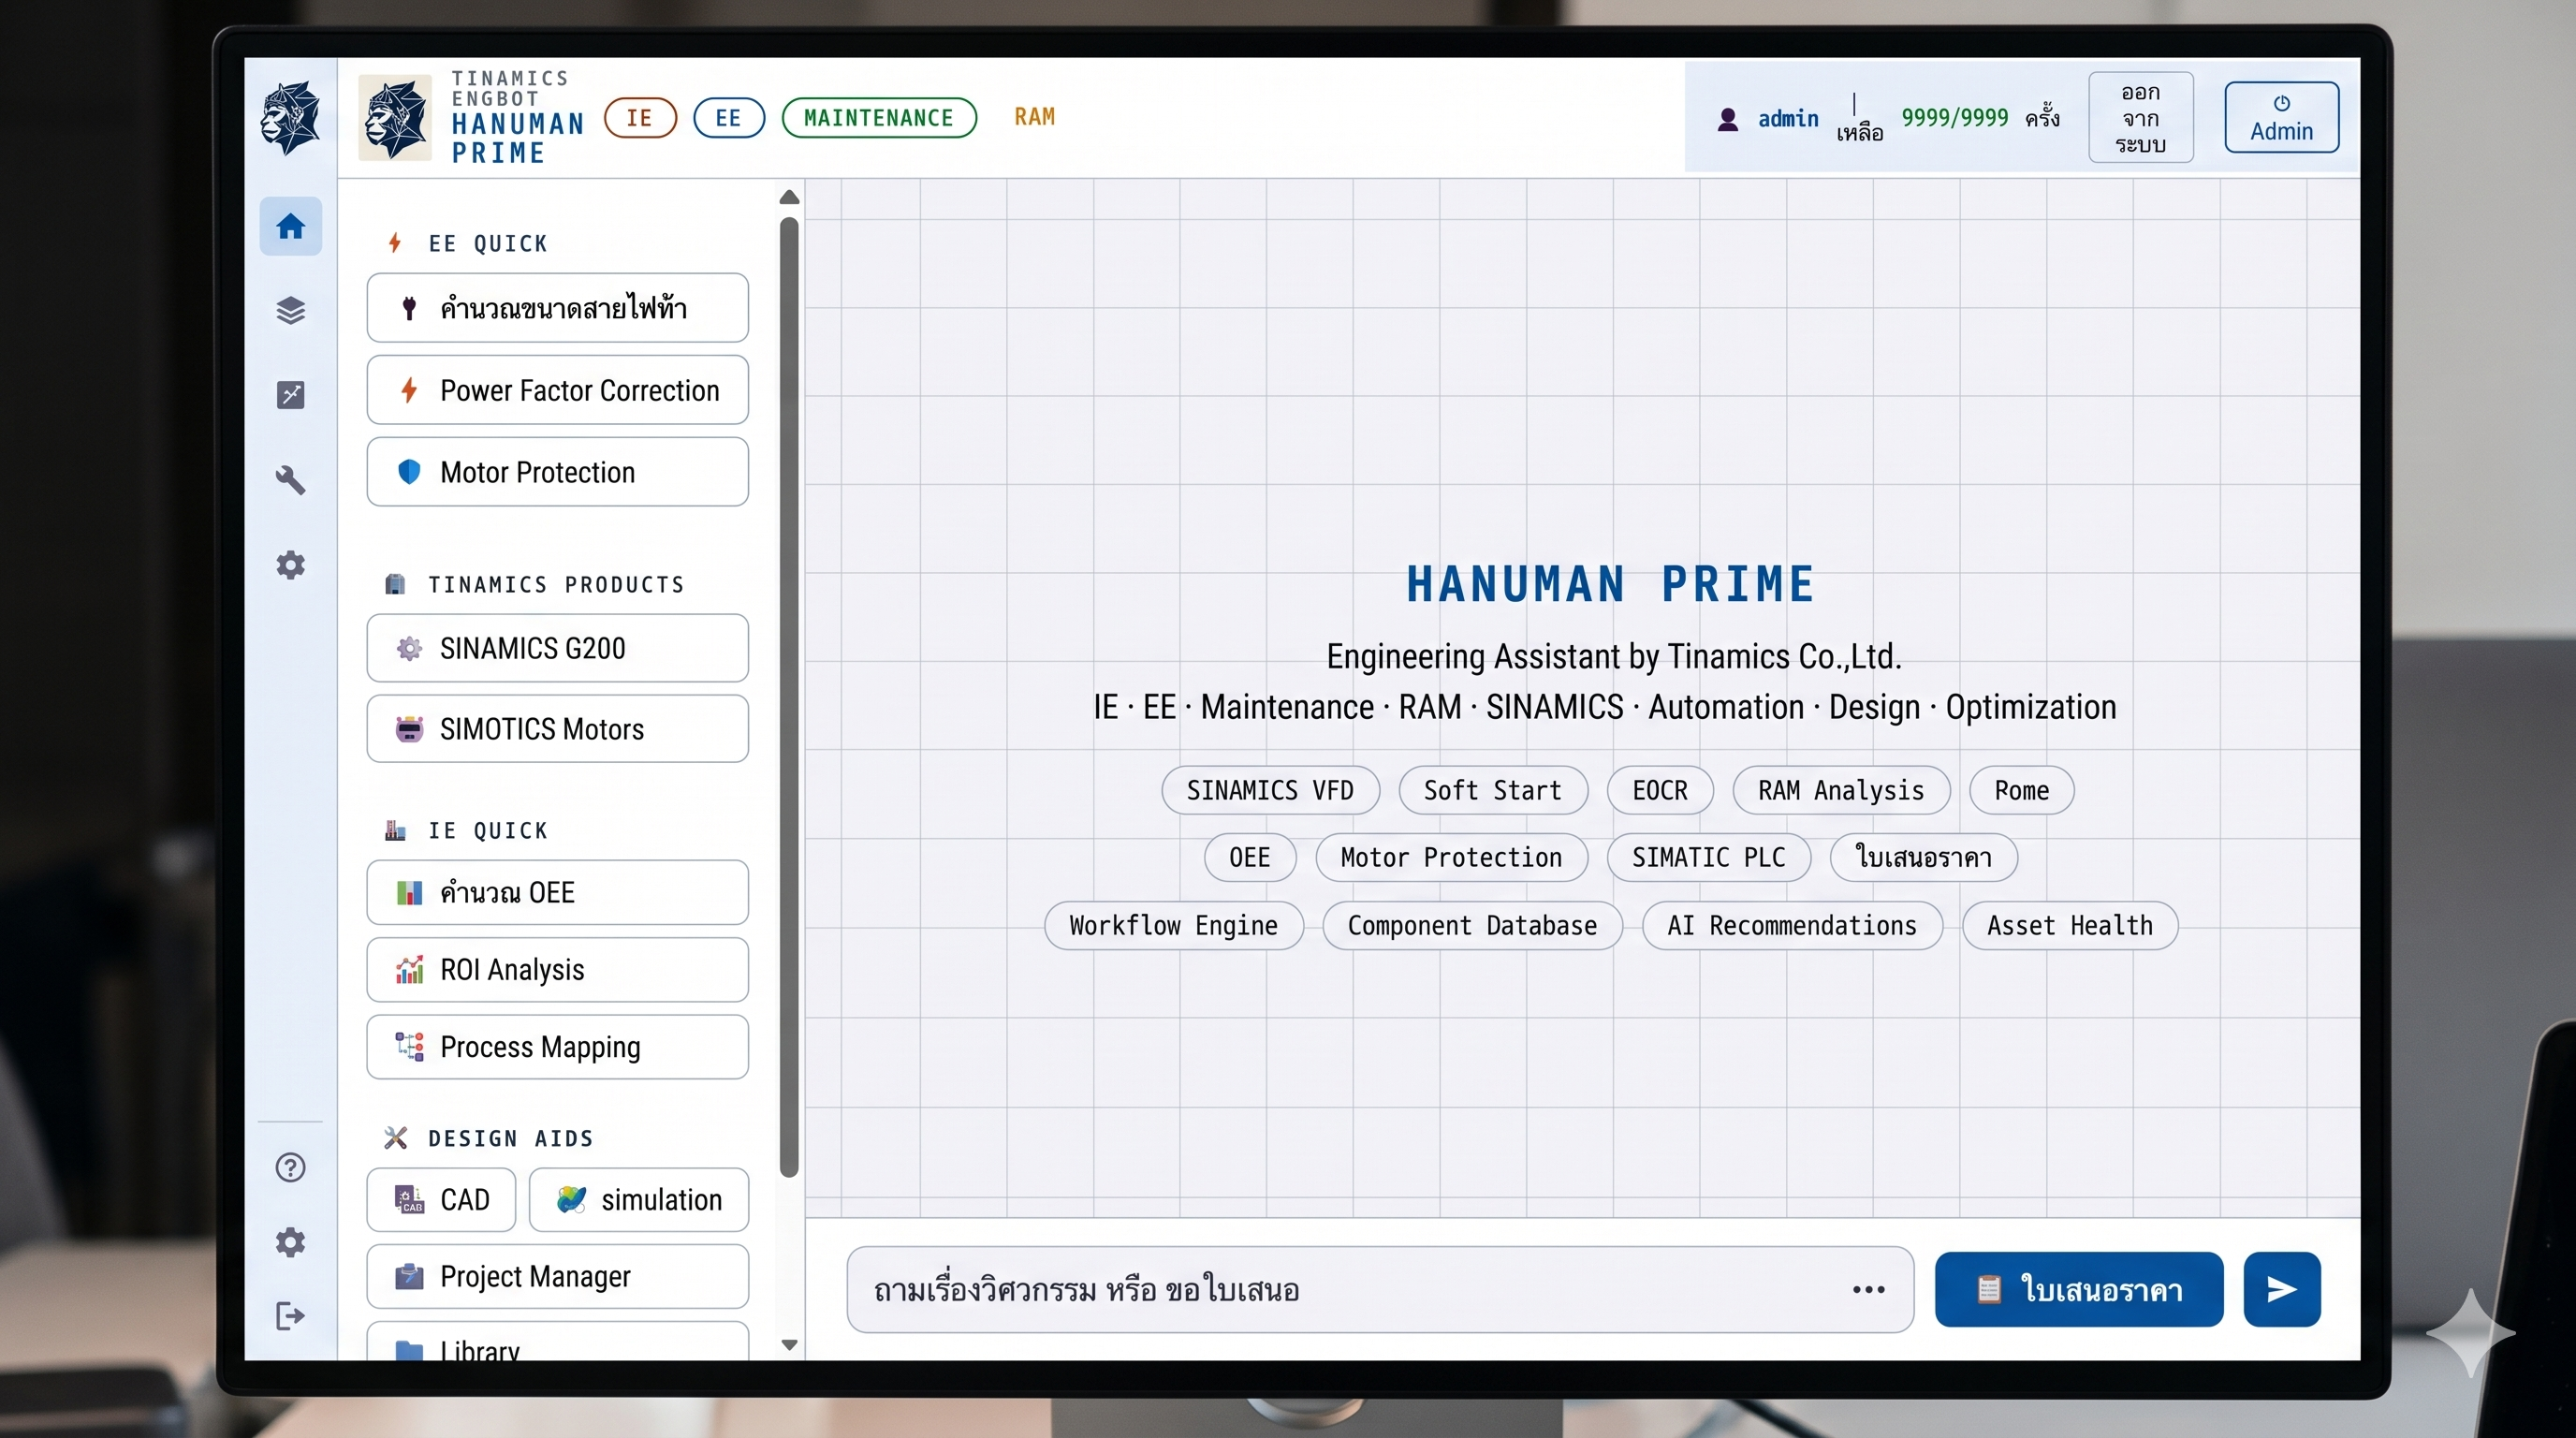Launch the simulation design aid

coord(638,1199)
